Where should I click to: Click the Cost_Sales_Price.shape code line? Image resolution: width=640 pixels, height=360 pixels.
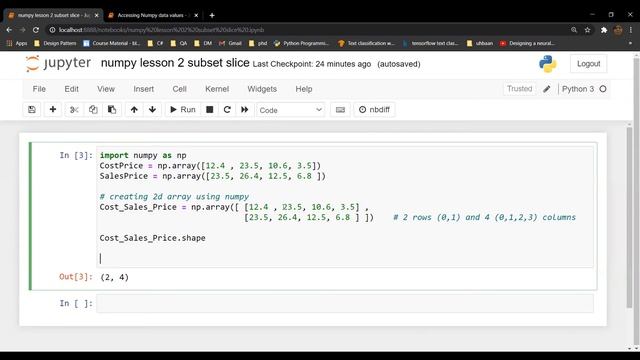tap(152, 238)
